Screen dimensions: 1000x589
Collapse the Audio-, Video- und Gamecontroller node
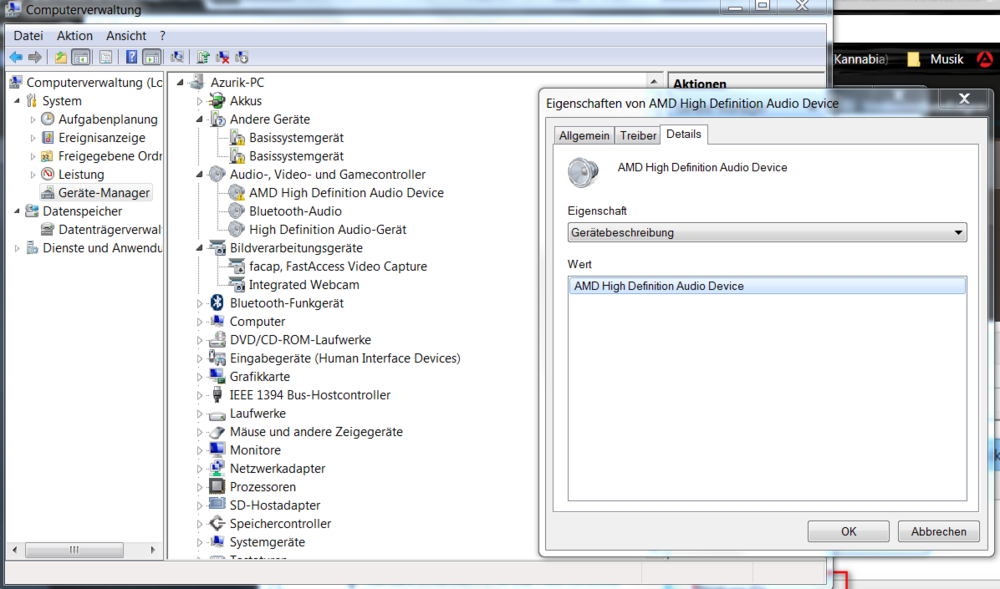[200, 174]
